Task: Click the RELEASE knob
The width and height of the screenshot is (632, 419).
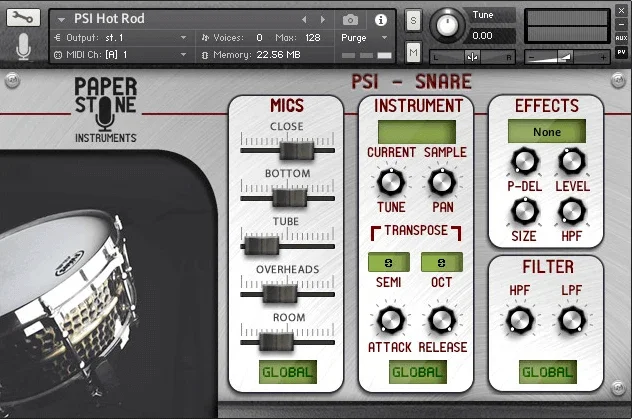Action: 442,320
